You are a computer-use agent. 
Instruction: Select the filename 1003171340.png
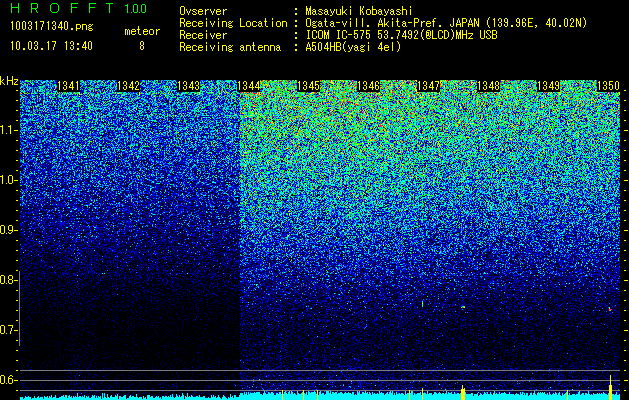pyautogui.click(x=52, y=26)
